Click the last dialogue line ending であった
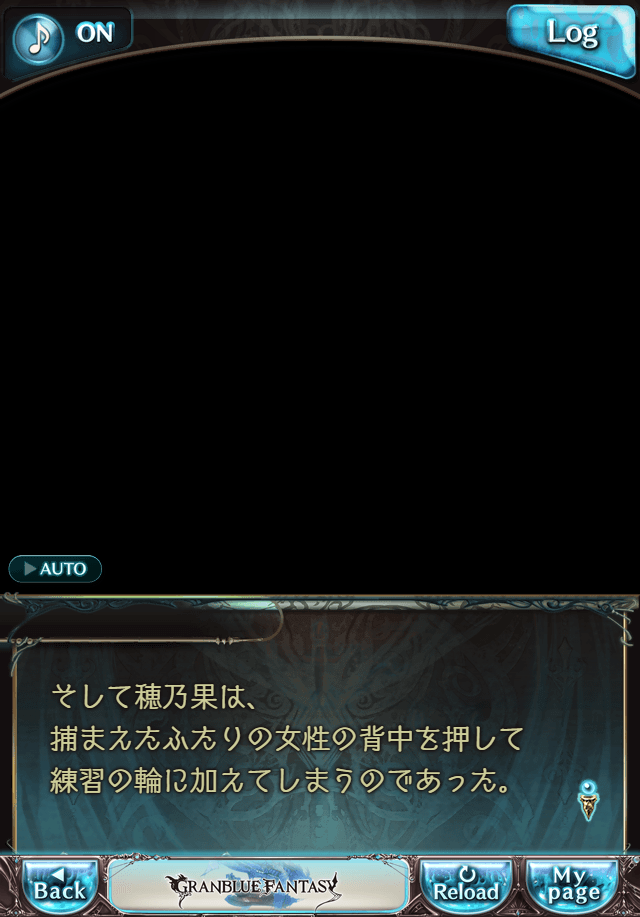Image resolution: width=640 pixels, height=917 pixels. 281,781
